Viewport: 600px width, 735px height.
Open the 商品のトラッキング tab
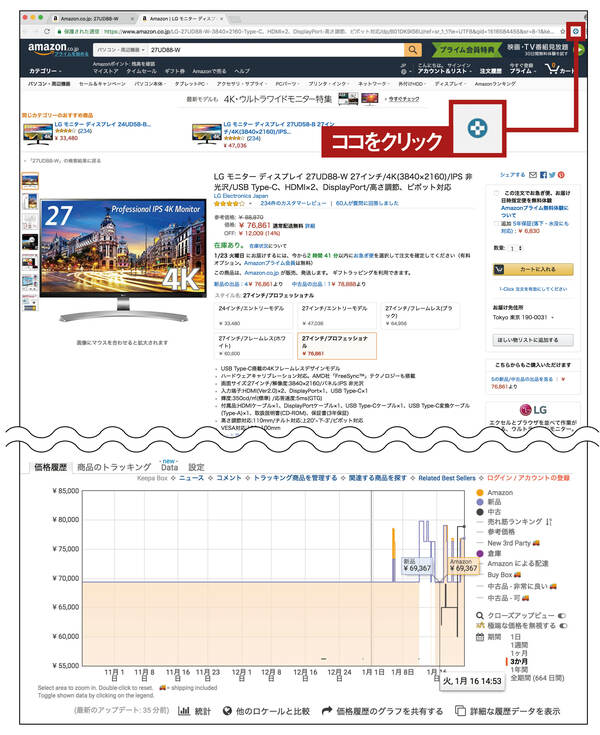pos(114,467)
